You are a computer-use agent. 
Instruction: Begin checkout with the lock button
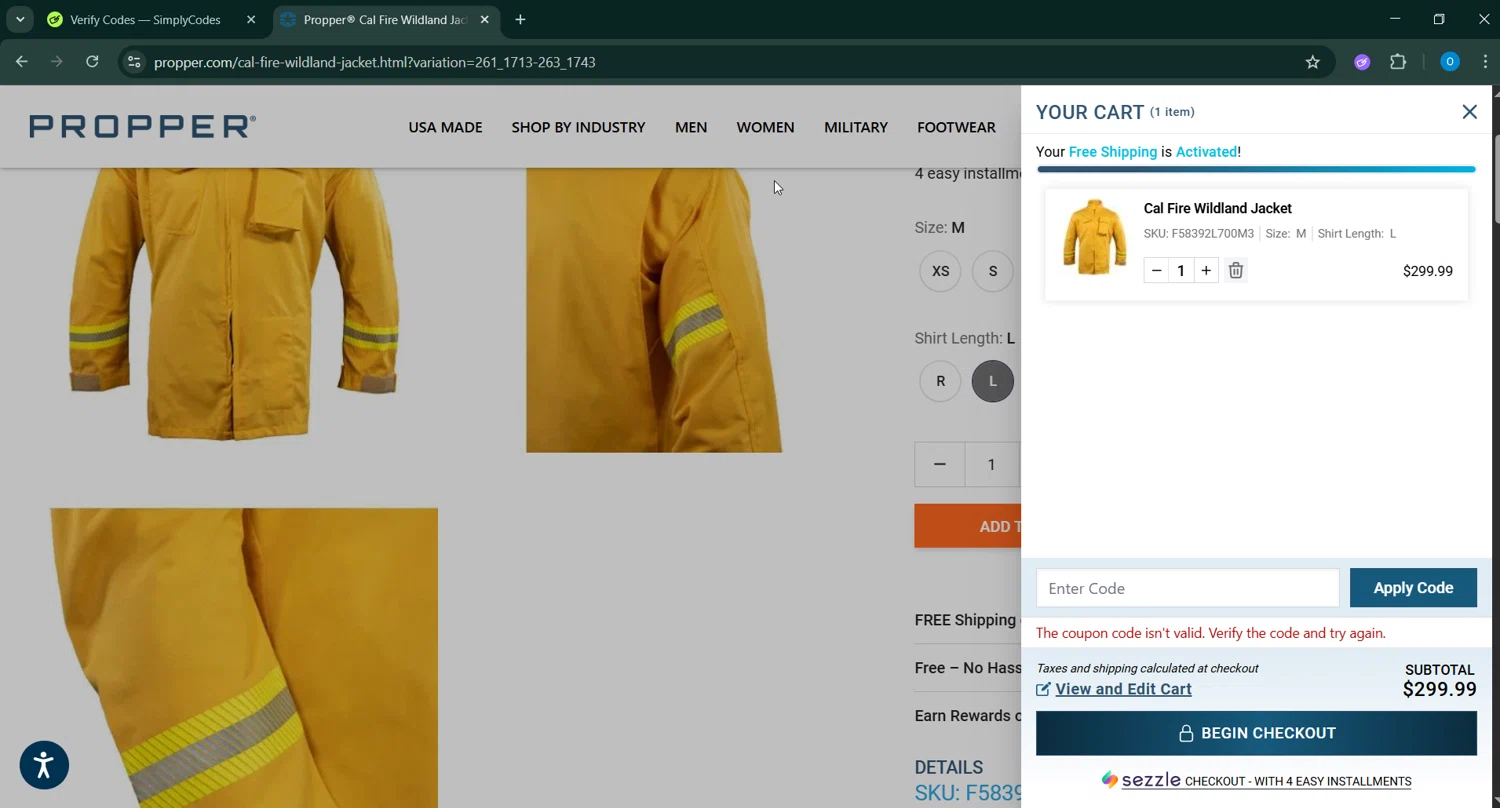[1256, 733]
